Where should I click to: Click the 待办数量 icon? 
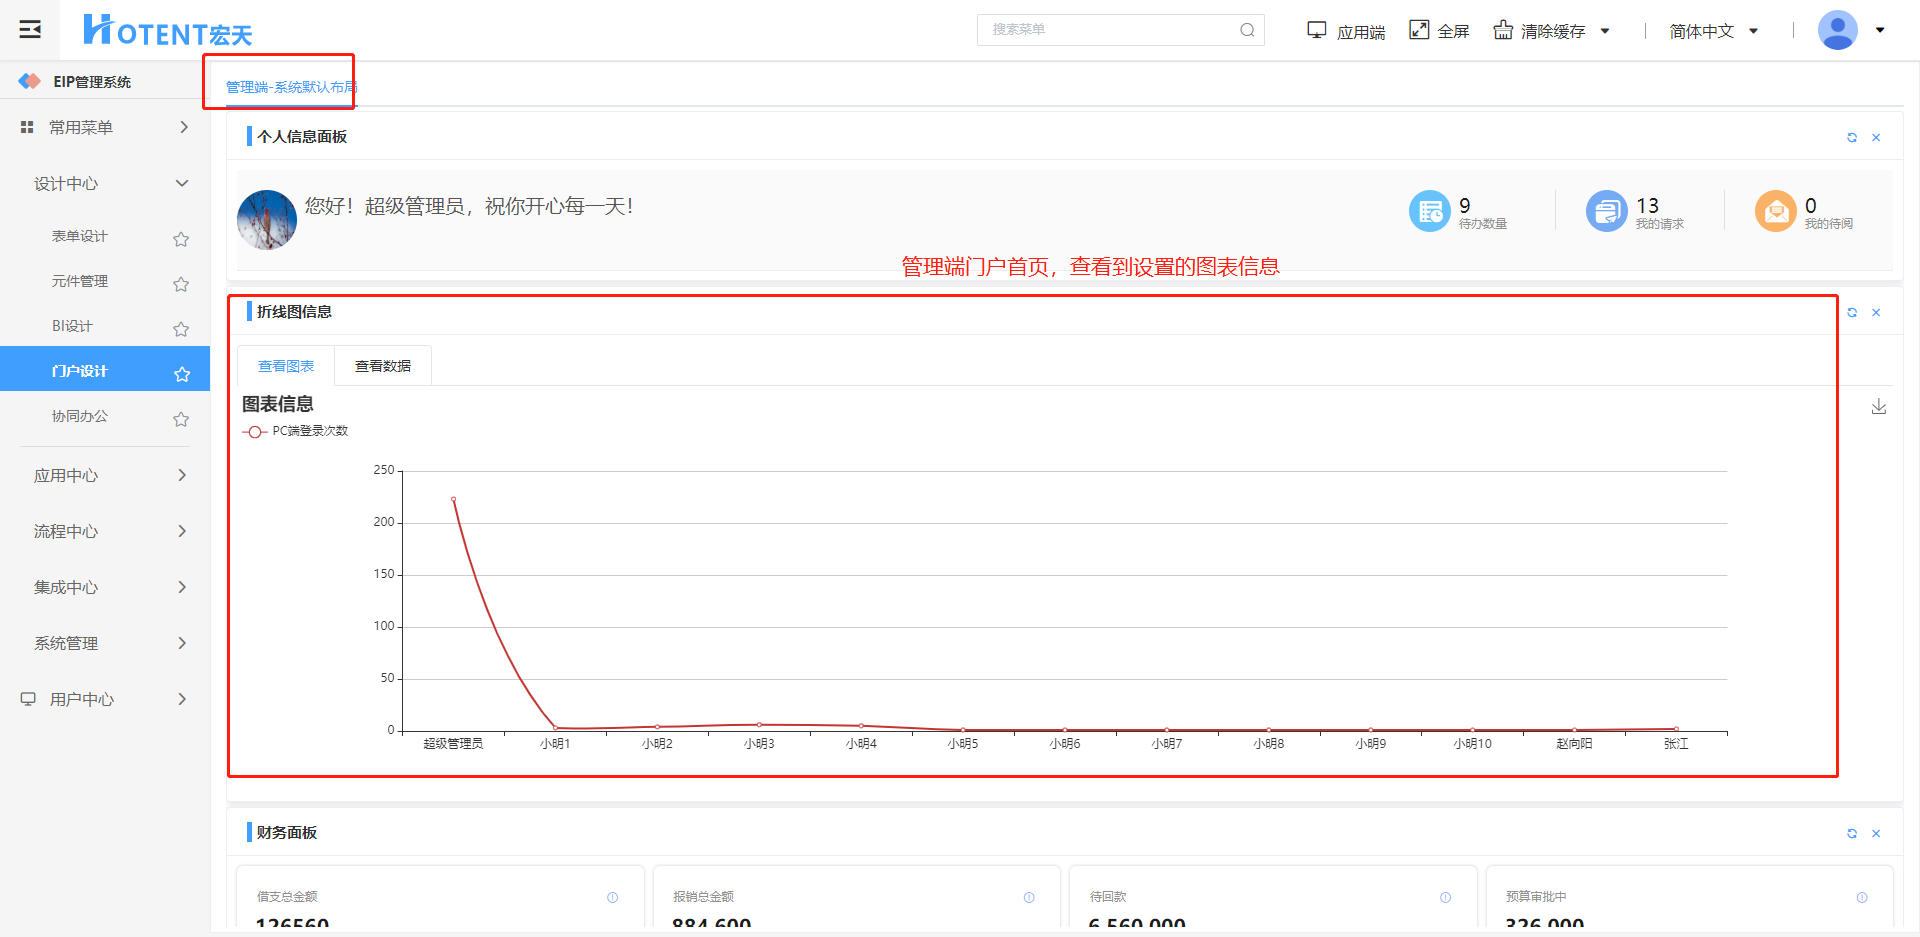point(1429,211)
